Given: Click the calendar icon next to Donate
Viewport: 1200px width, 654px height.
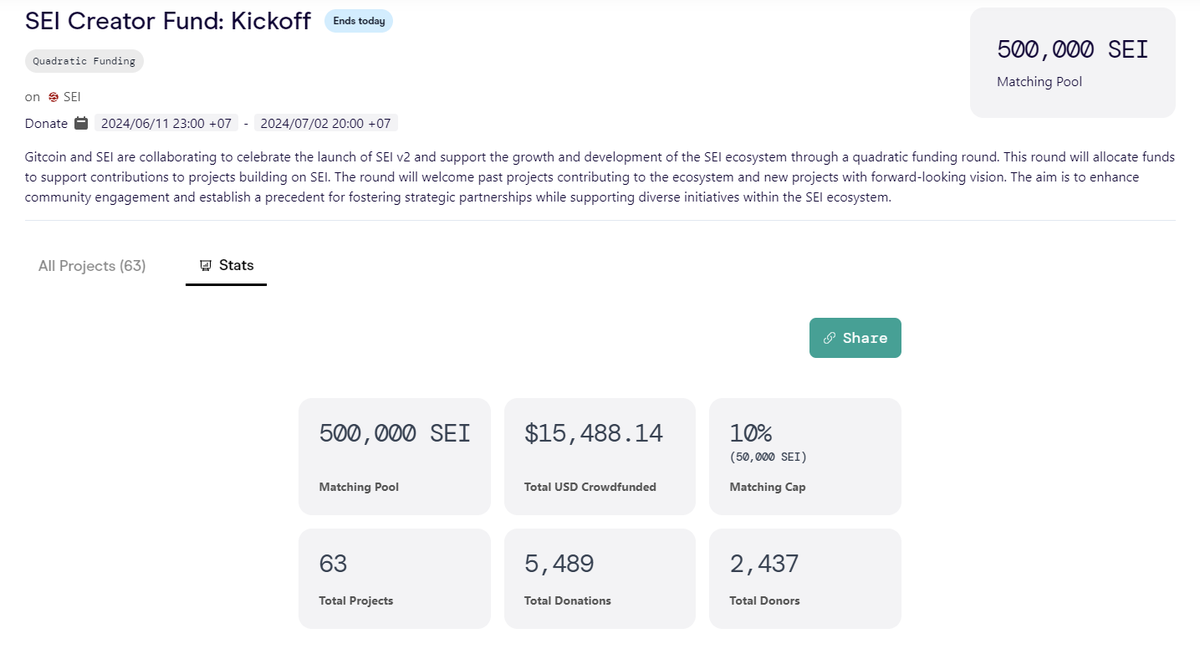Looking at the screenshot, I should [80, 122].
